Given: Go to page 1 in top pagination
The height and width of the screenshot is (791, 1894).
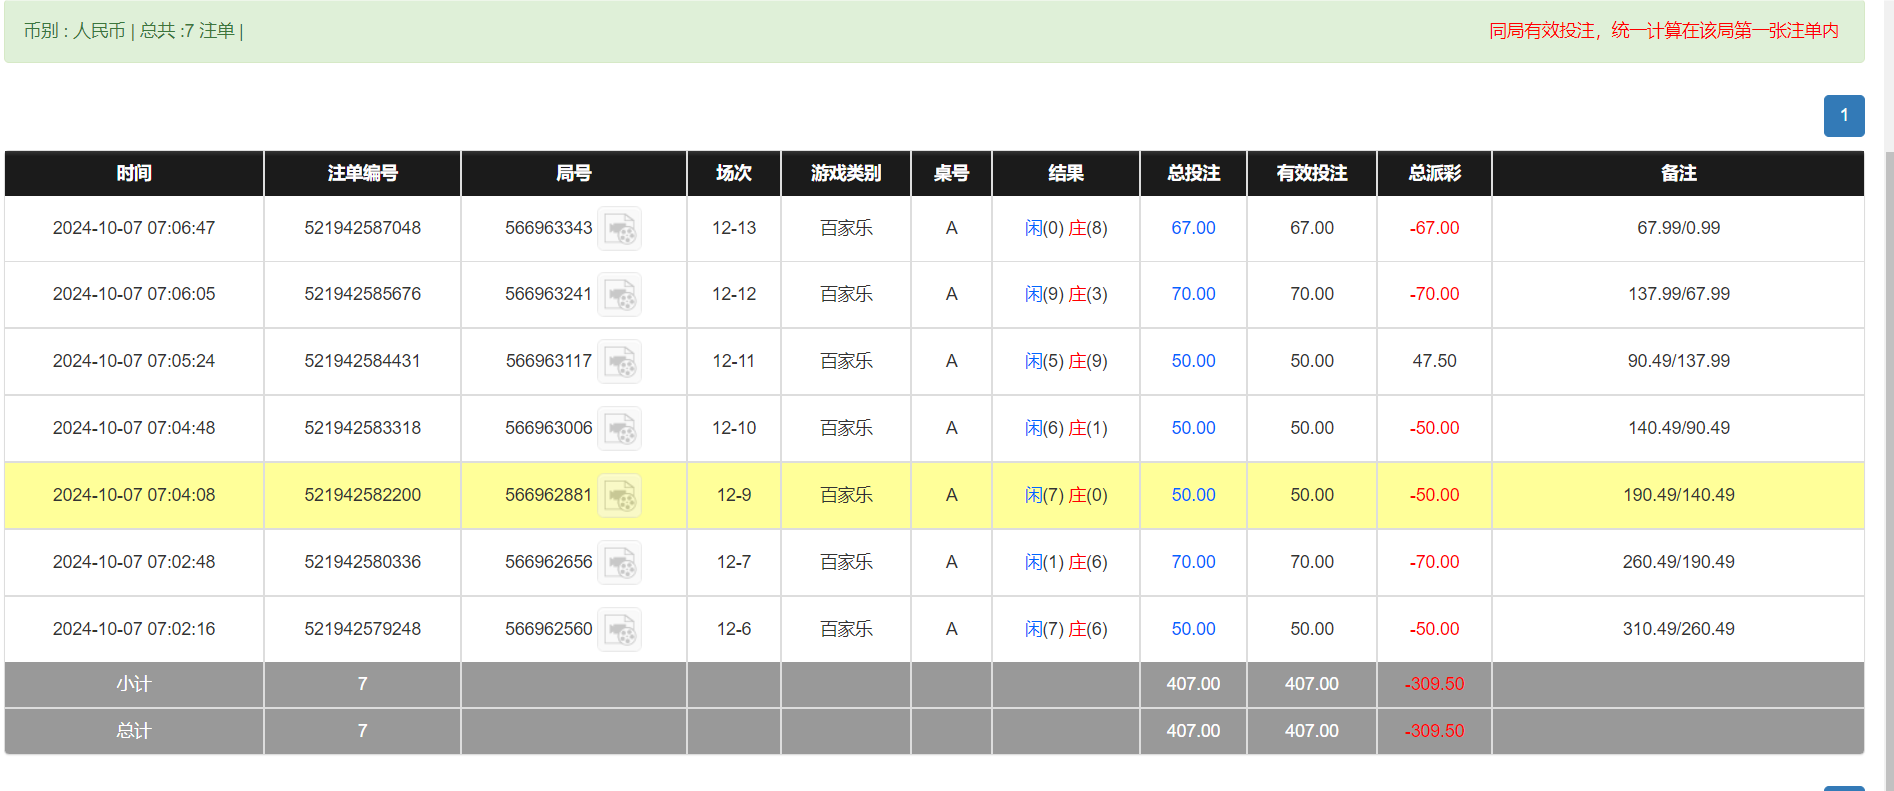Looking at the screenshot, I should point(1843,116).
